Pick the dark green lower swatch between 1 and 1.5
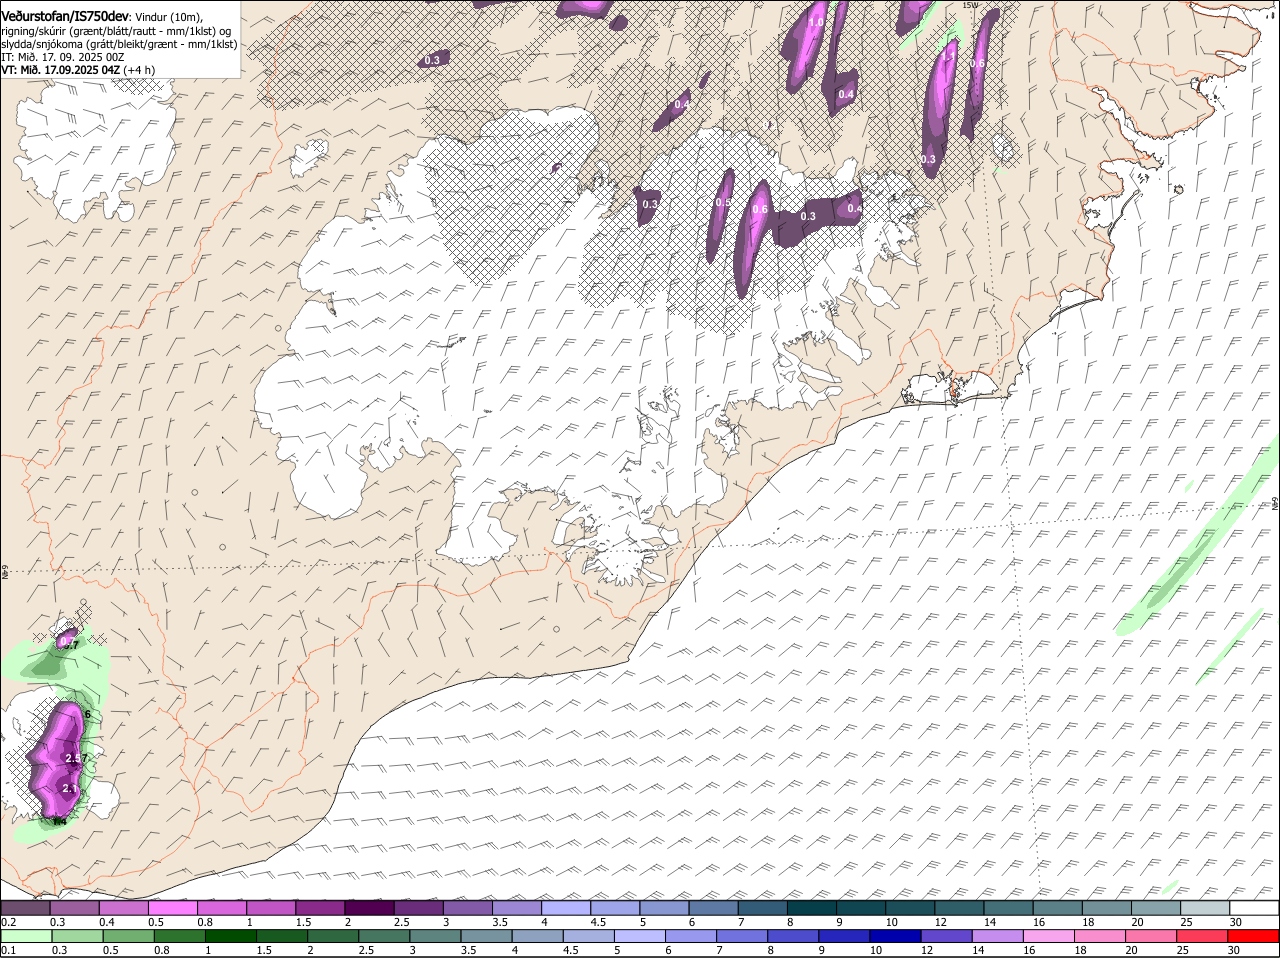Image resolution: width=1280 pixels, height=958 pixels. point(230,936)
